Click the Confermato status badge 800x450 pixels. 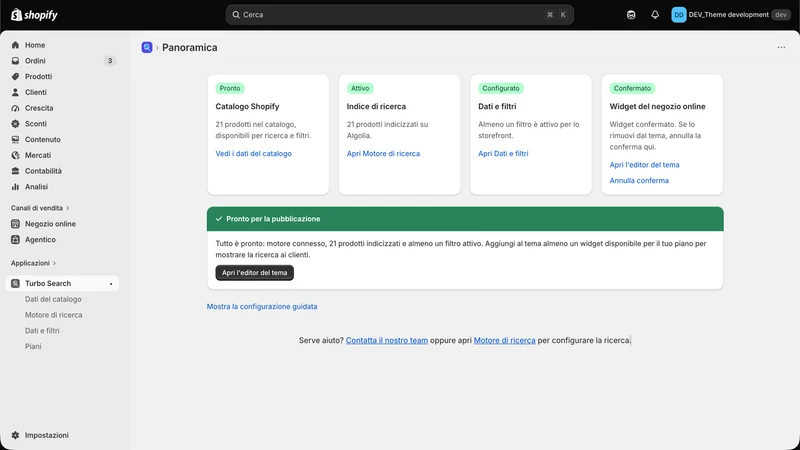(x=632, y=88)
